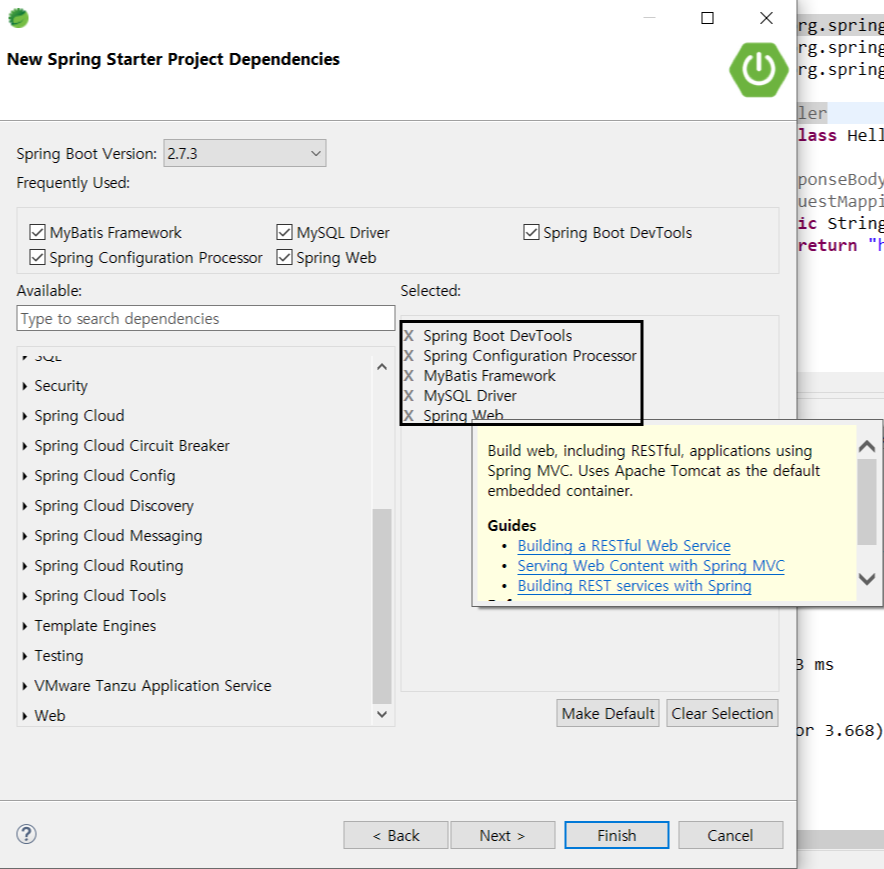Click the Available list scrollbar thumb
The height and width of the screenshot is (869, 884).
click(382, 606)
